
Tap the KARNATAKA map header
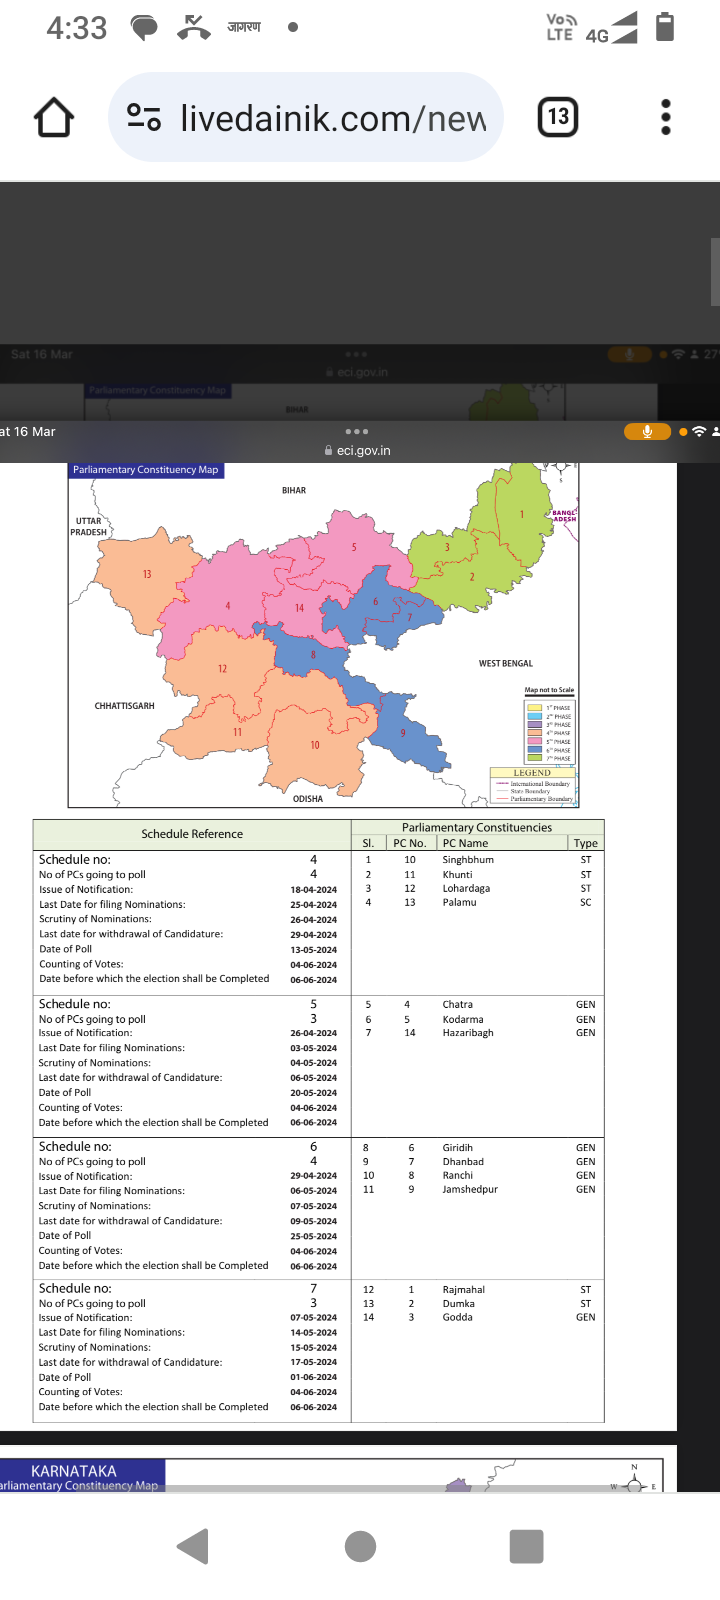(74, 1471)
